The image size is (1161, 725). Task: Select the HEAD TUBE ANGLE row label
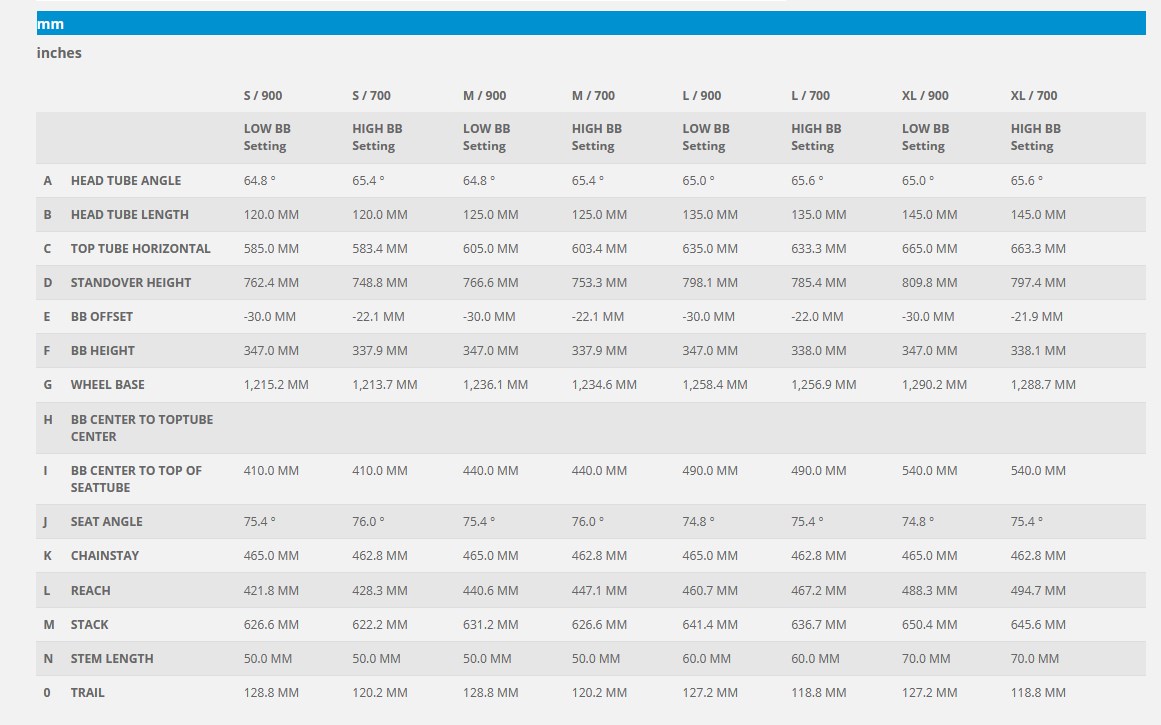tap(126, 181)
